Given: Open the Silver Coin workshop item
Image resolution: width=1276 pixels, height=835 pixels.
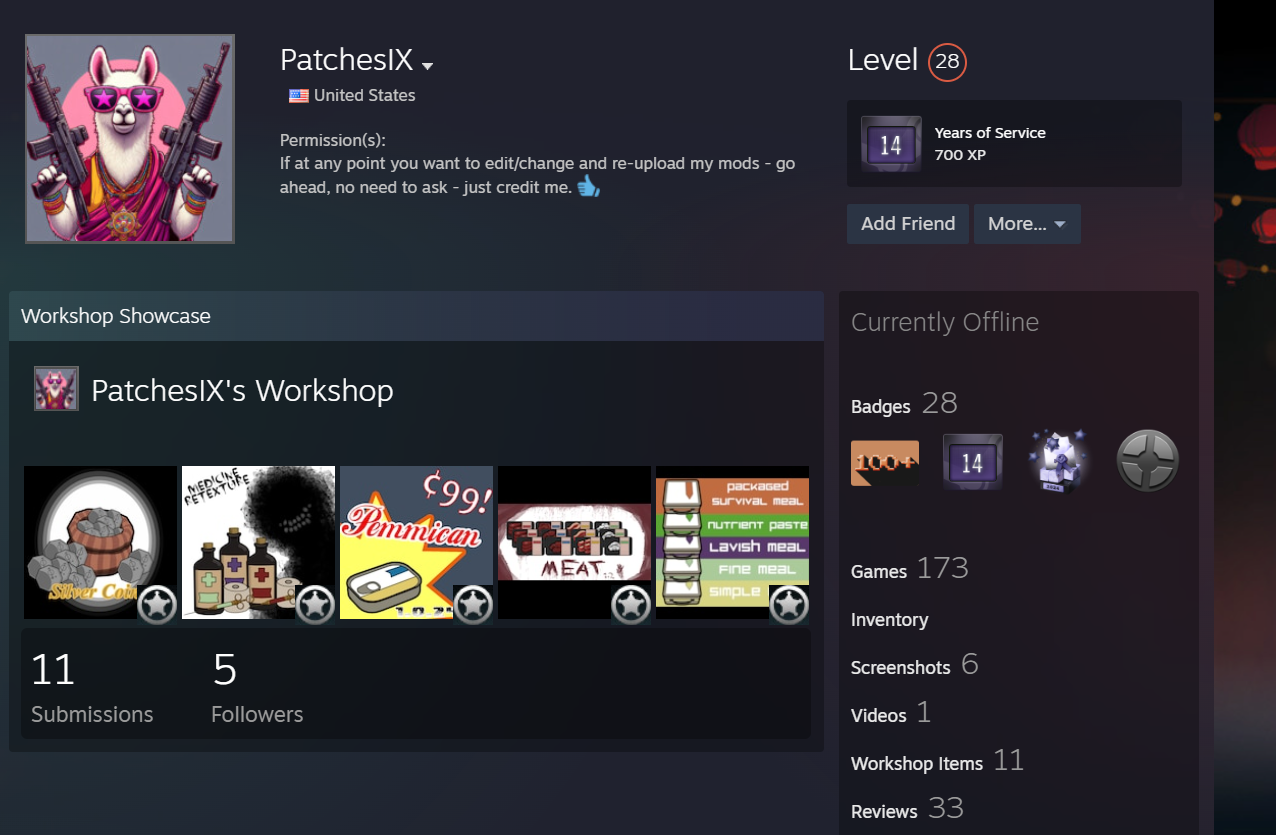Looking at the screenshot, I should (x=100, y=543).
